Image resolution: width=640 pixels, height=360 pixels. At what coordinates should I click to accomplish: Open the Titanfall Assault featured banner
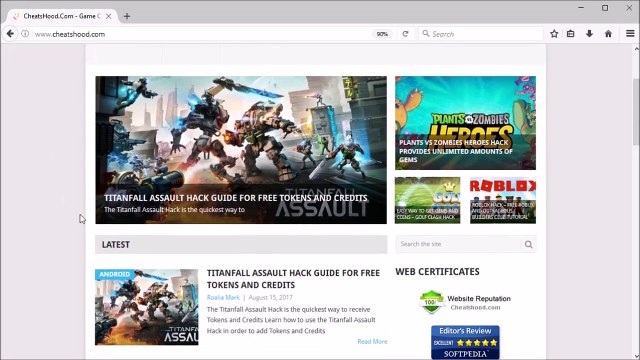click(241, 150)
